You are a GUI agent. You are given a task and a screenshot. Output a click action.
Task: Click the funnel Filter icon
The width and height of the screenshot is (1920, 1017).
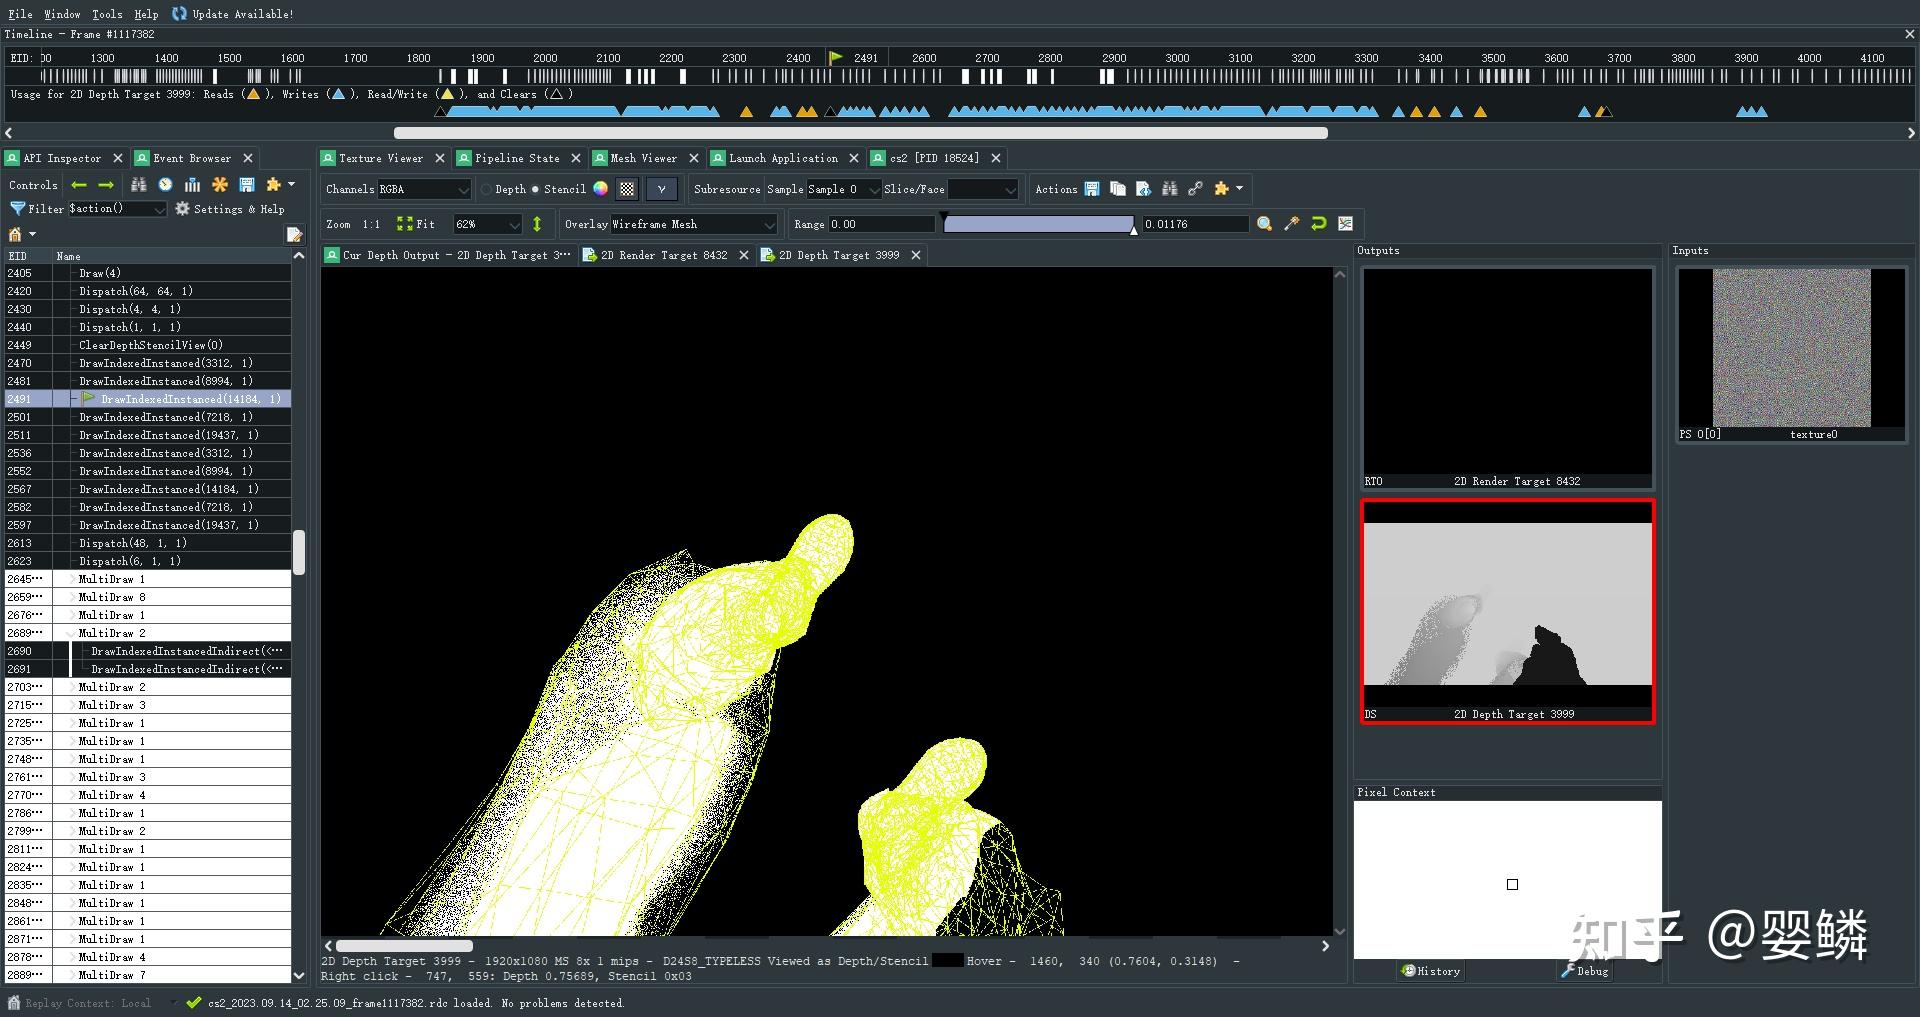(x=17, y=209)
